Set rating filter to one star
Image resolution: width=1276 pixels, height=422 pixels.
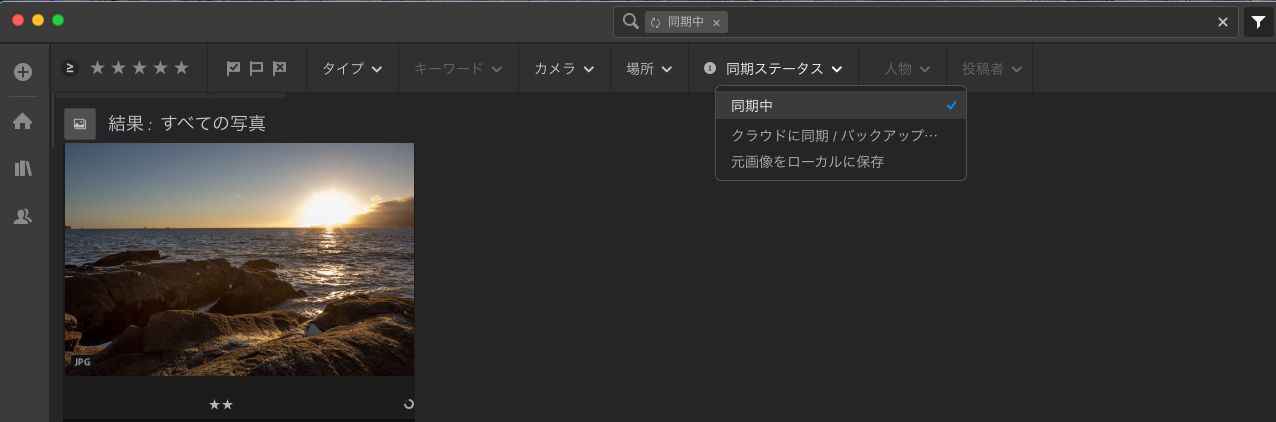pyautogui.click(x=97, y=68)
